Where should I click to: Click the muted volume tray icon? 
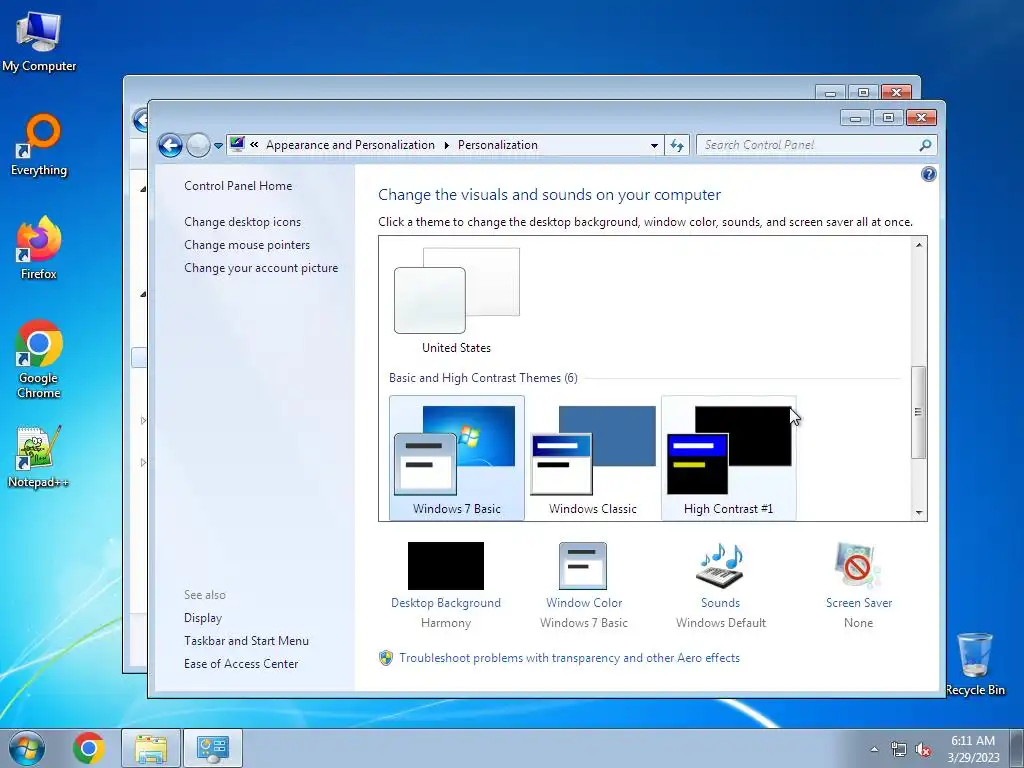pos(922,750)
